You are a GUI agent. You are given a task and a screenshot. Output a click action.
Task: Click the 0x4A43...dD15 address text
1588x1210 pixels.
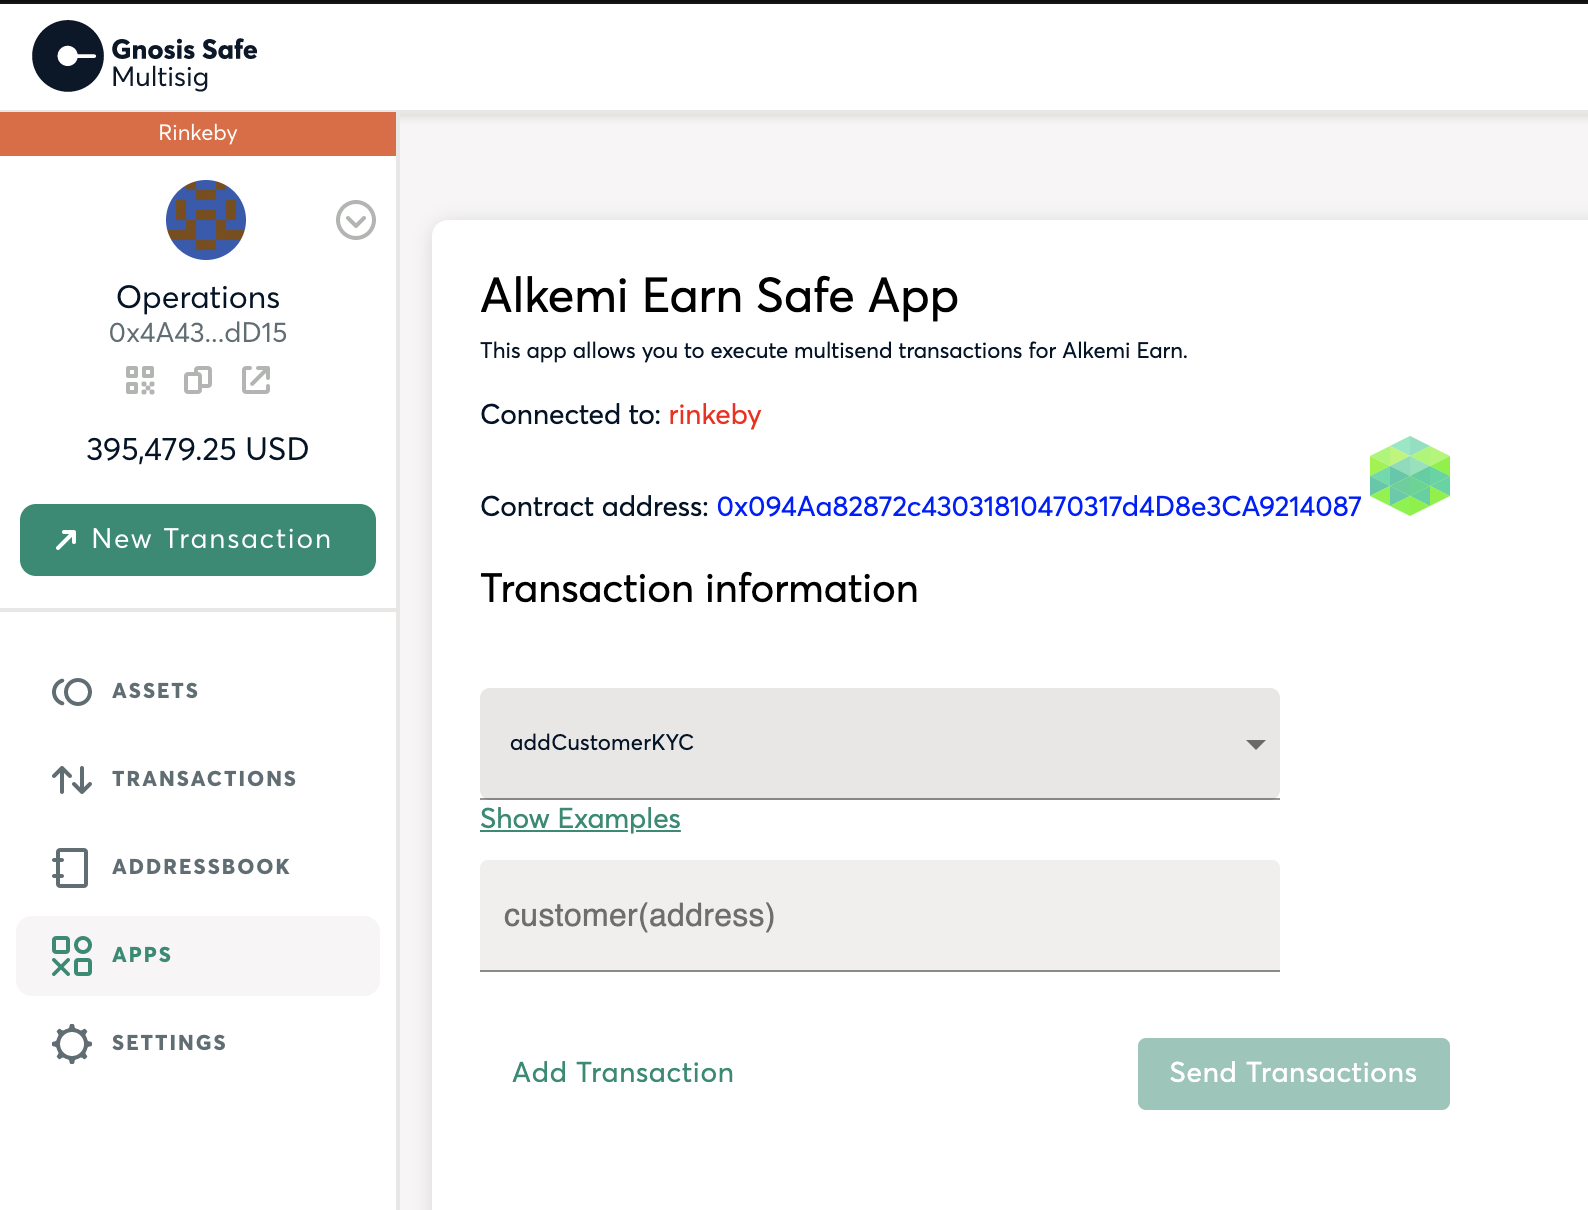[198, 333]
